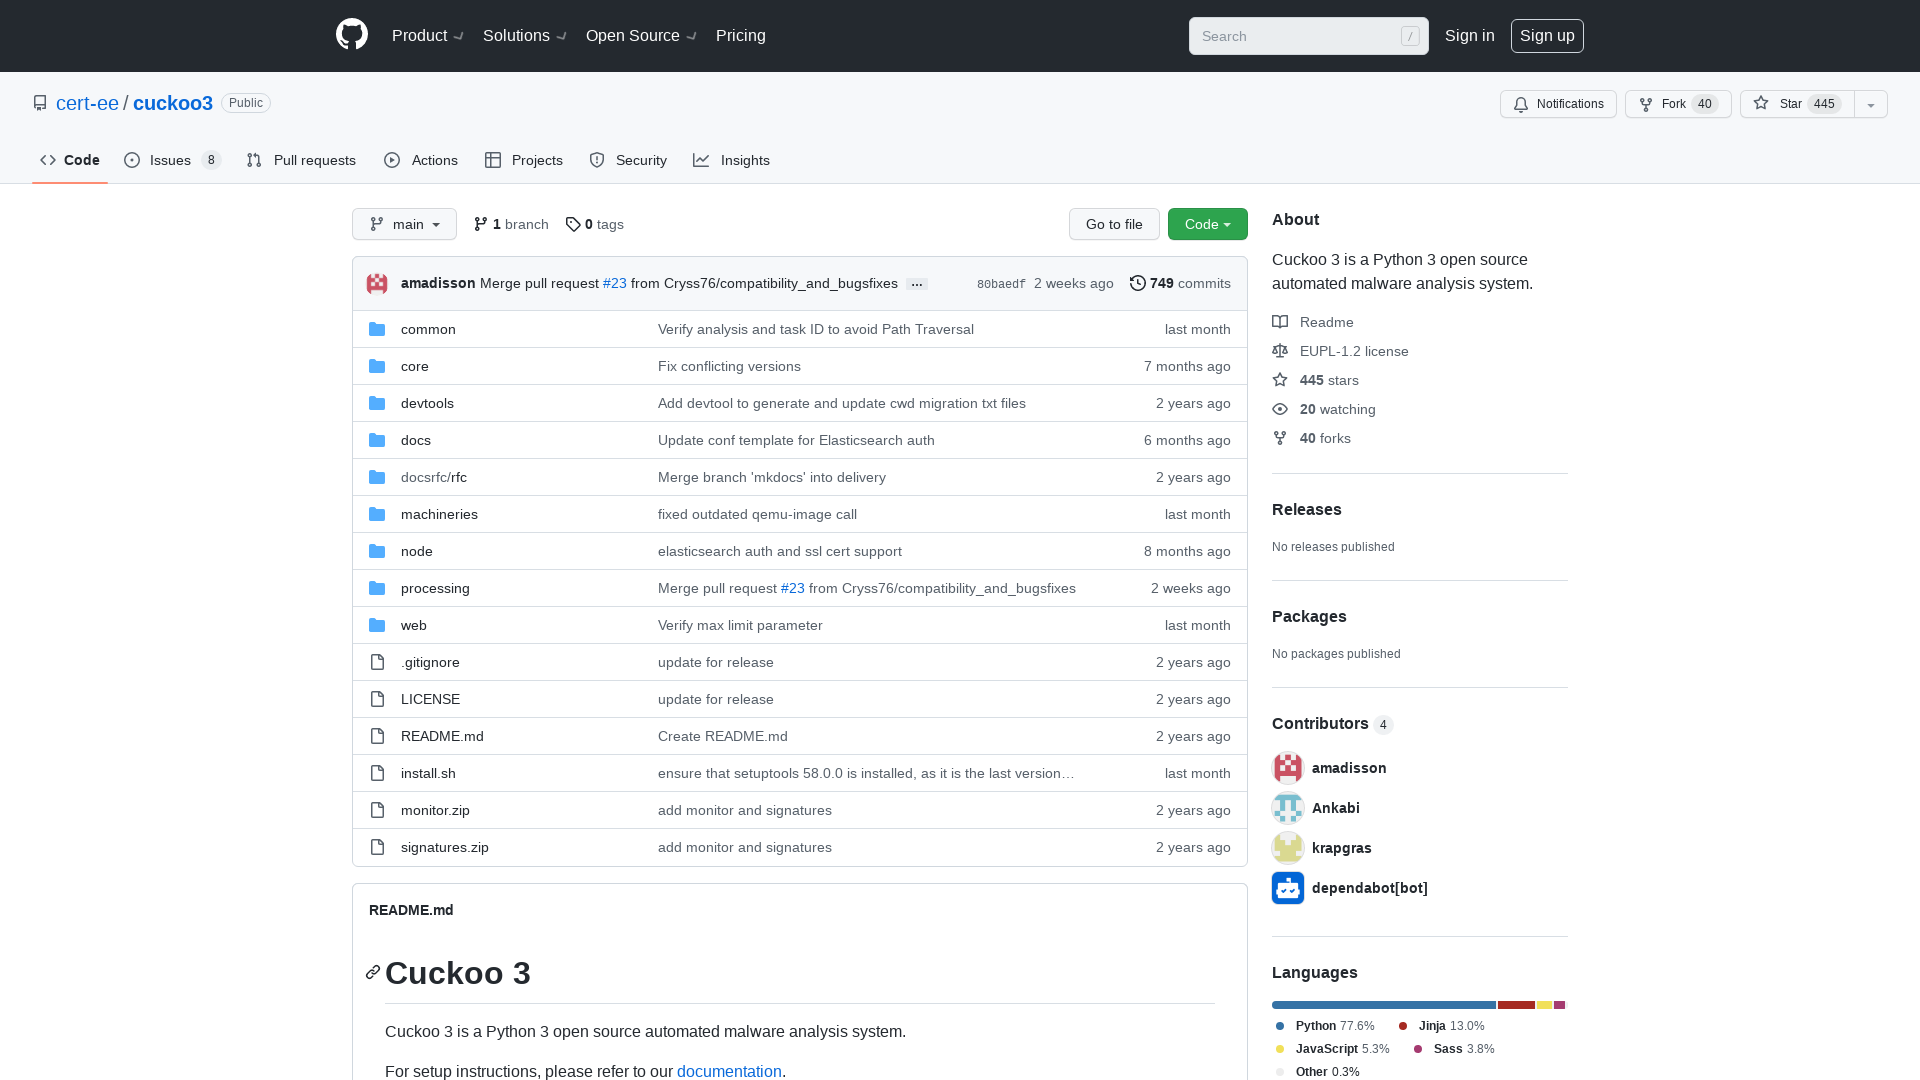
Task: Open the common folder icon
Action: click(377, 329)
